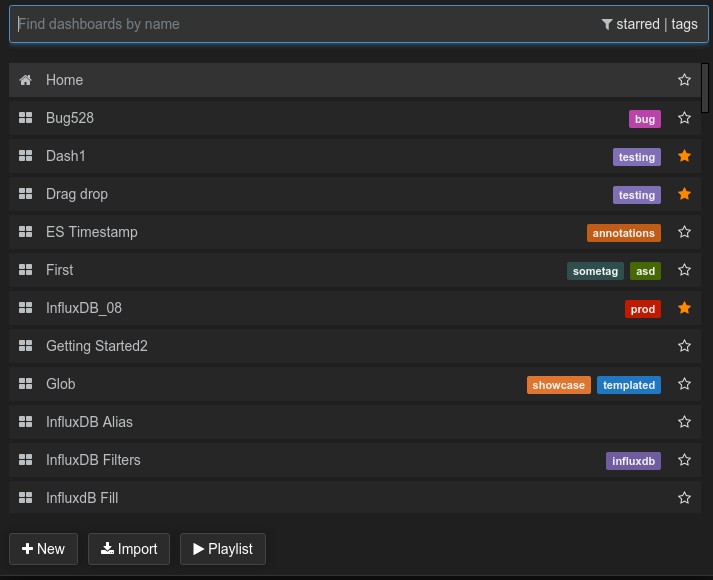The width and height of the screenshot is (713, 580).
Task: Click the grid icon beside Getting Started2
Action: point(26,346)
